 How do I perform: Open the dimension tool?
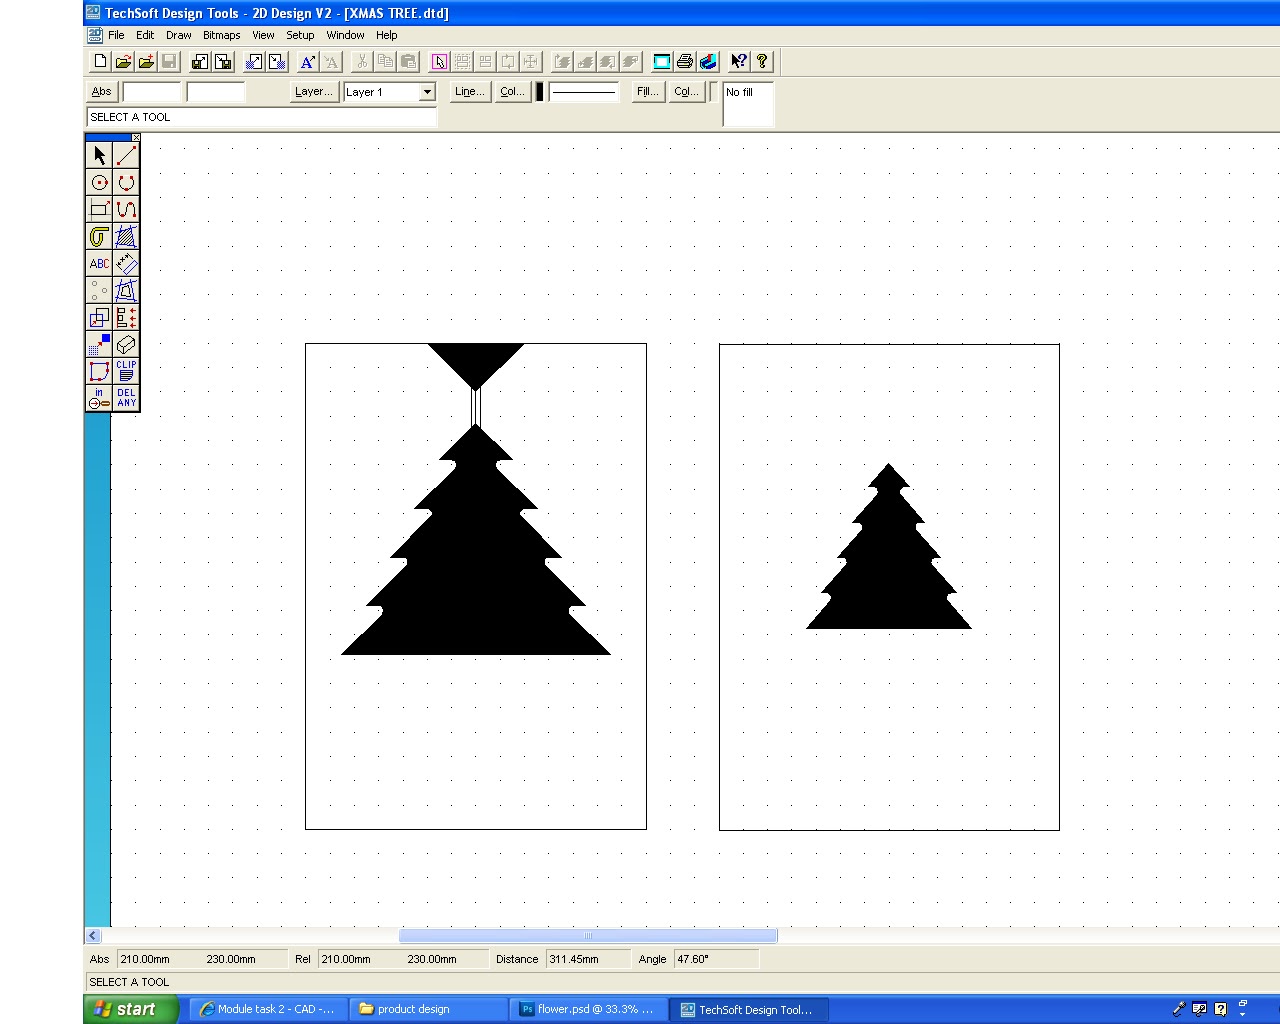(x=126, y=263)
